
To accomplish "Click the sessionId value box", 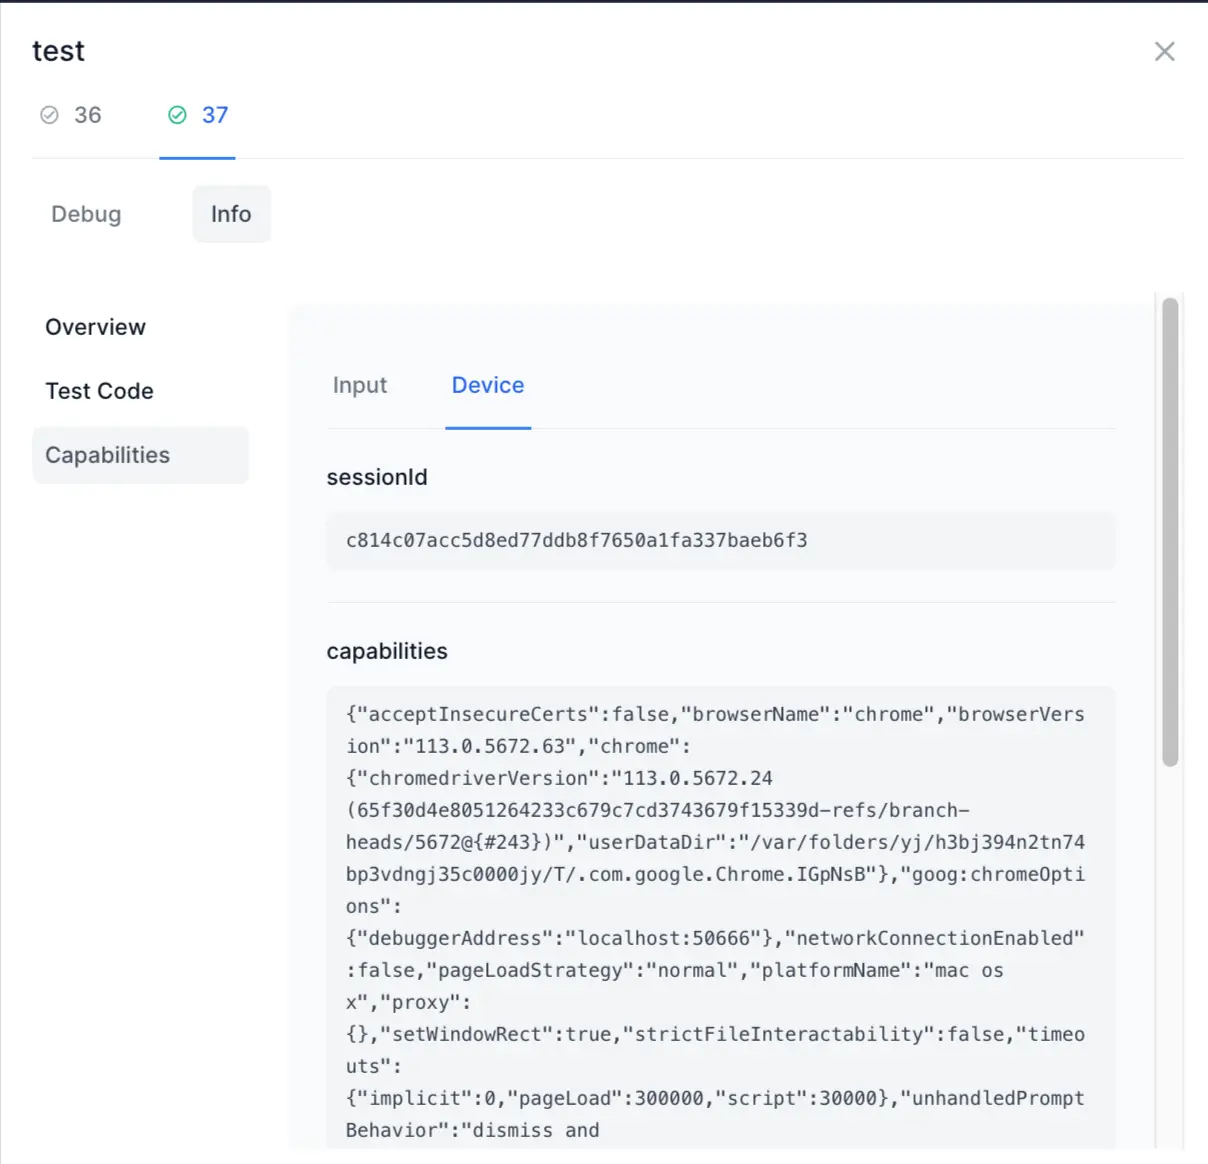I will coord(720,541).
